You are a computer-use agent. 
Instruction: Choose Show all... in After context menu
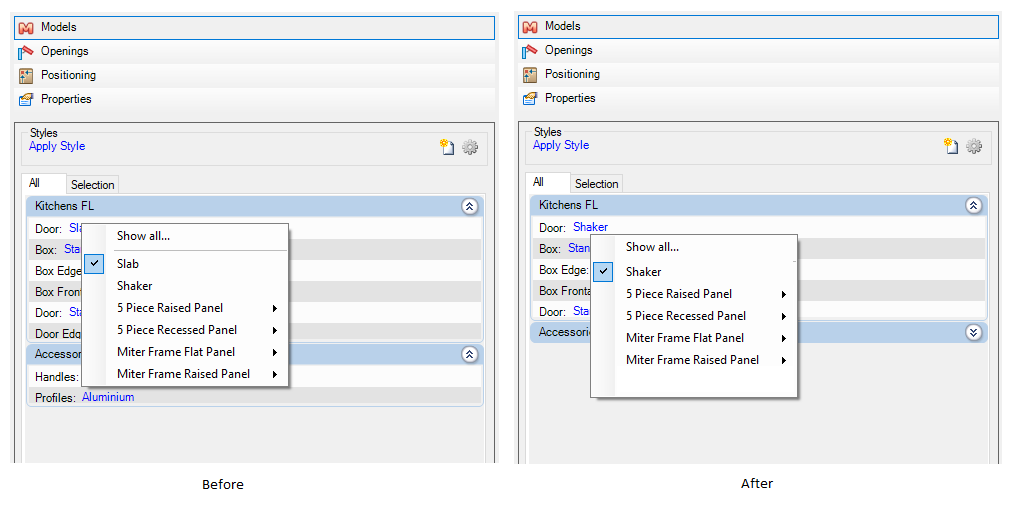[x=694, y=248]
